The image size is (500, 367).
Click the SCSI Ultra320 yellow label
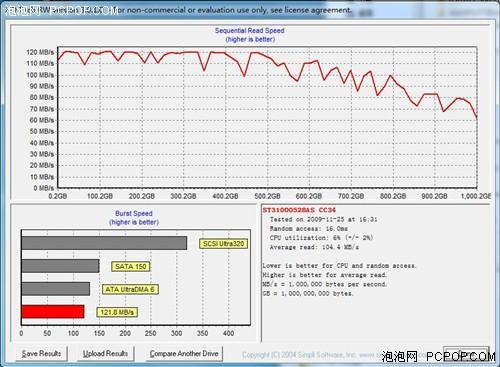point(223,244)
